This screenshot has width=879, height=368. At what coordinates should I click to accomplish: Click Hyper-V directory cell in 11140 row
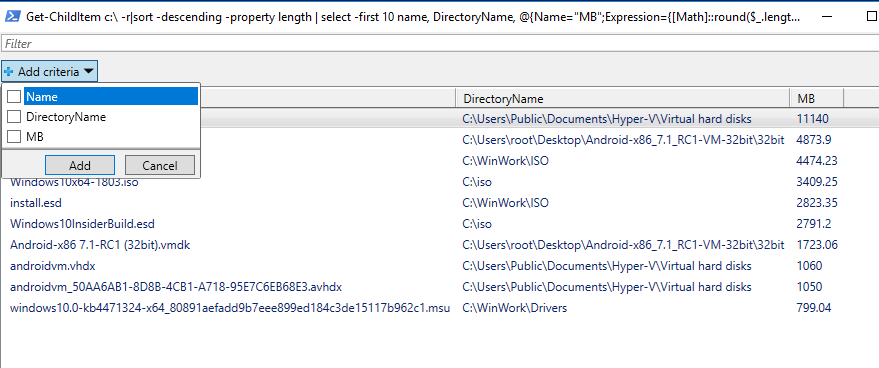point(607,119)
